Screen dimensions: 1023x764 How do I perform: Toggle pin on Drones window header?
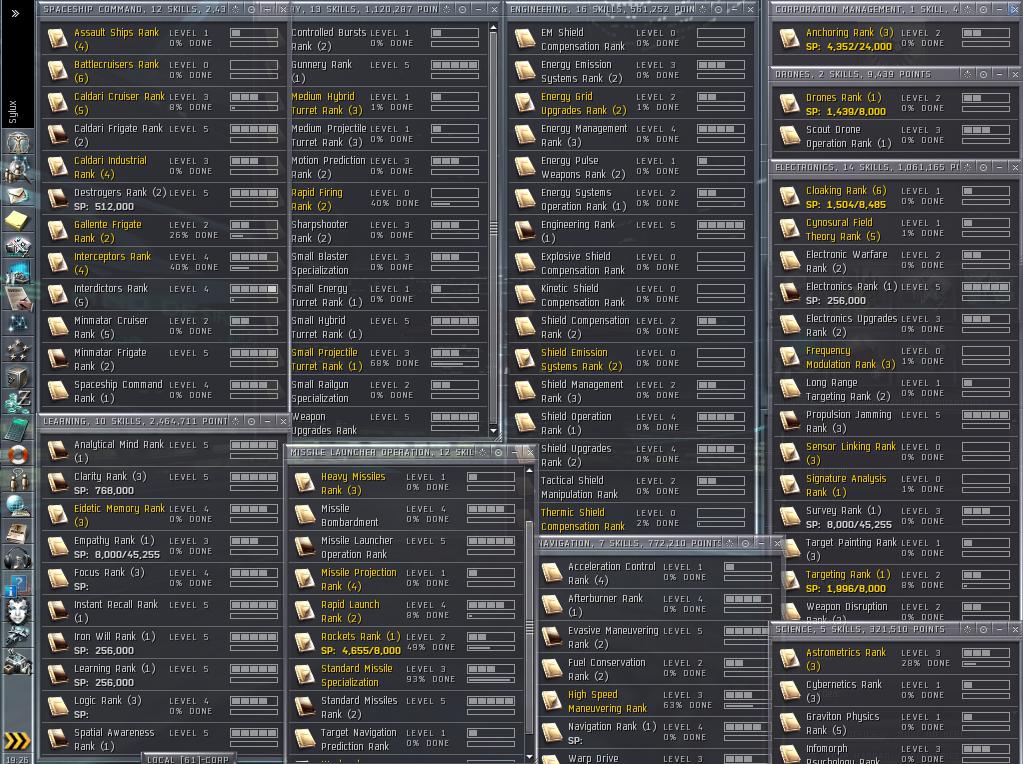(x=983, y=74)
